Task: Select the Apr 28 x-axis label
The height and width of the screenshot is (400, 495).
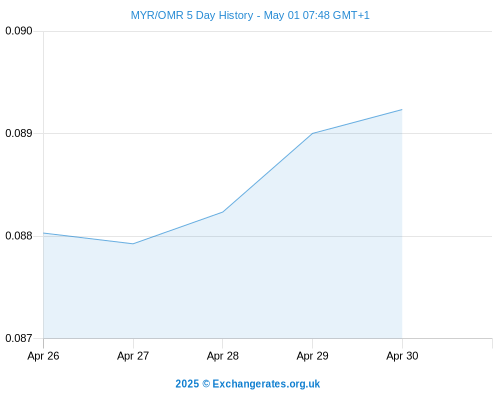Action: (x=223, y=356)
